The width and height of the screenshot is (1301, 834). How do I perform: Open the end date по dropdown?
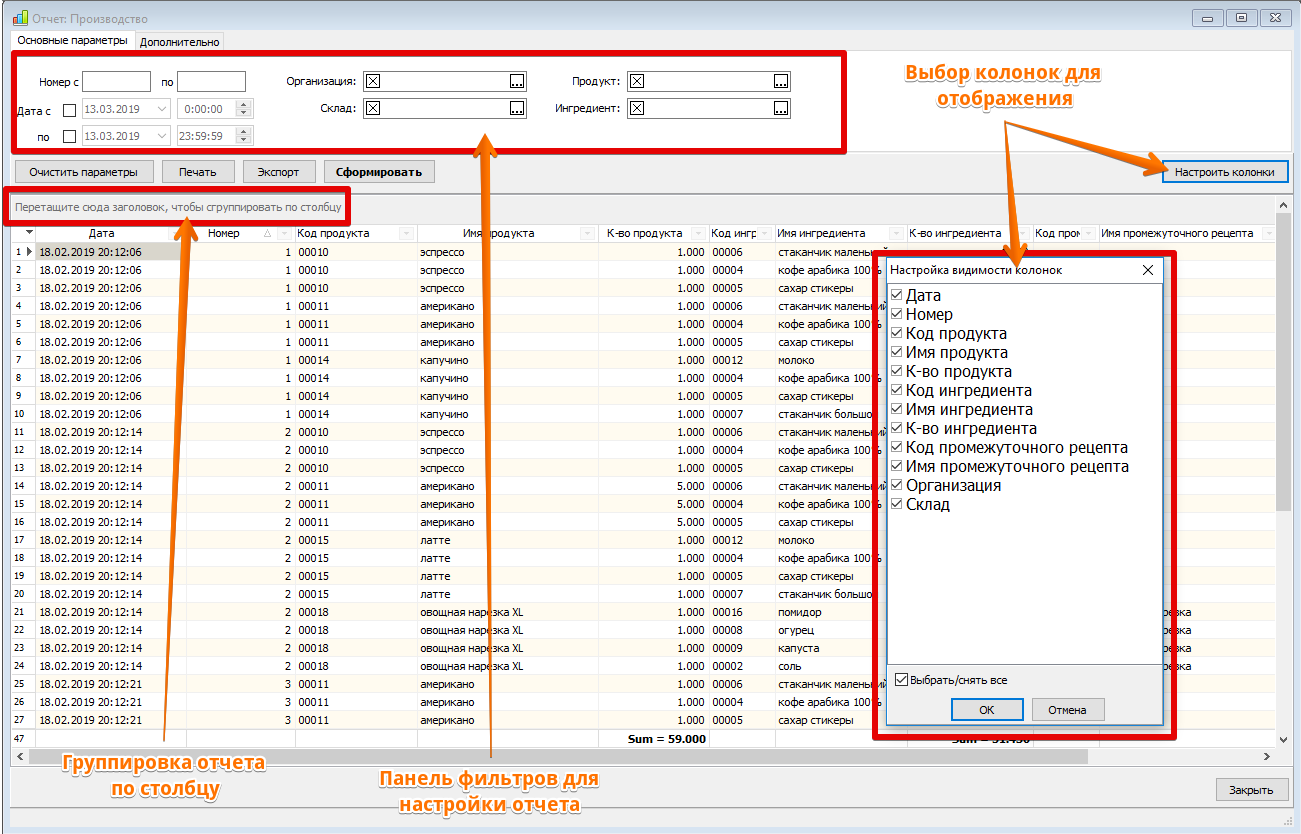tap(162, 135)
